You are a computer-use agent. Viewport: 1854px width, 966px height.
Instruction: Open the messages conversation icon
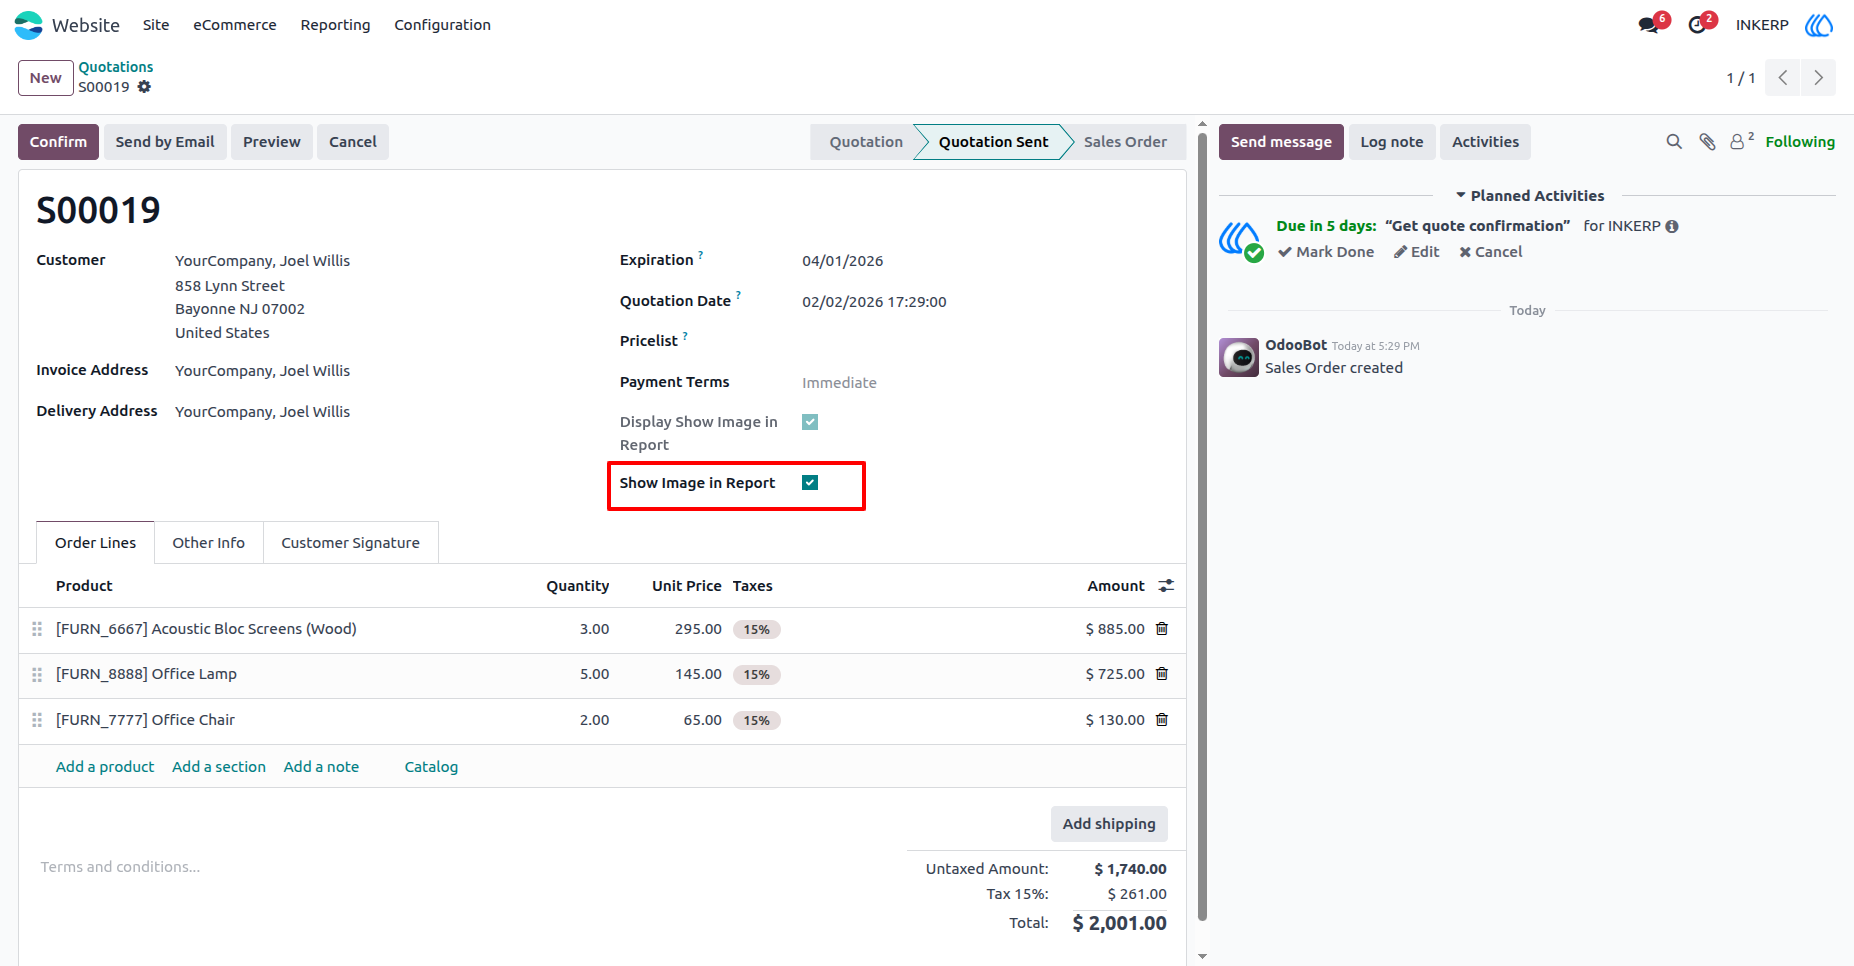click(1649, 25)
